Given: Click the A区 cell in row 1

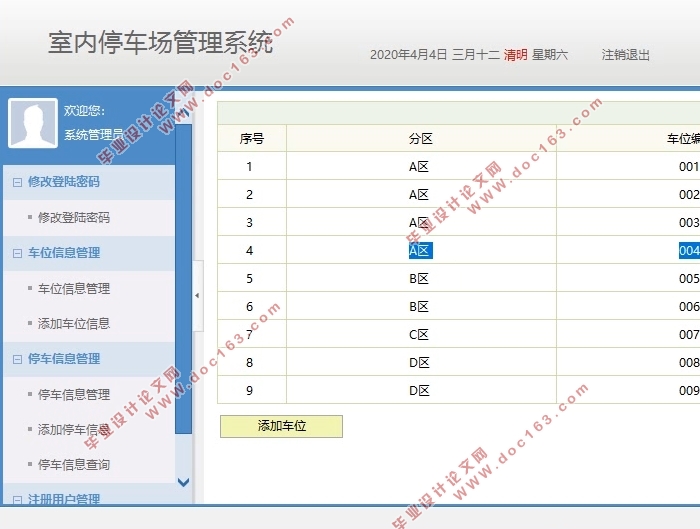Looking at the screenshot, I should [419, 167].
